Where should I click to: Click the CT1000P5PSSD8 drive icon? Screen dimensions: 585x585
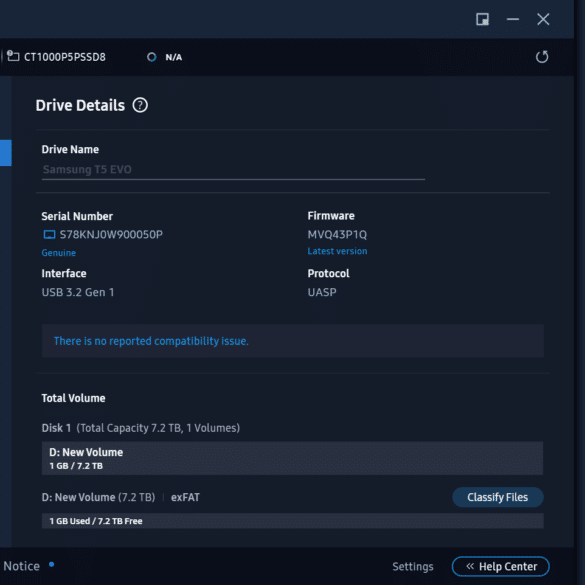tap(13, 56)
